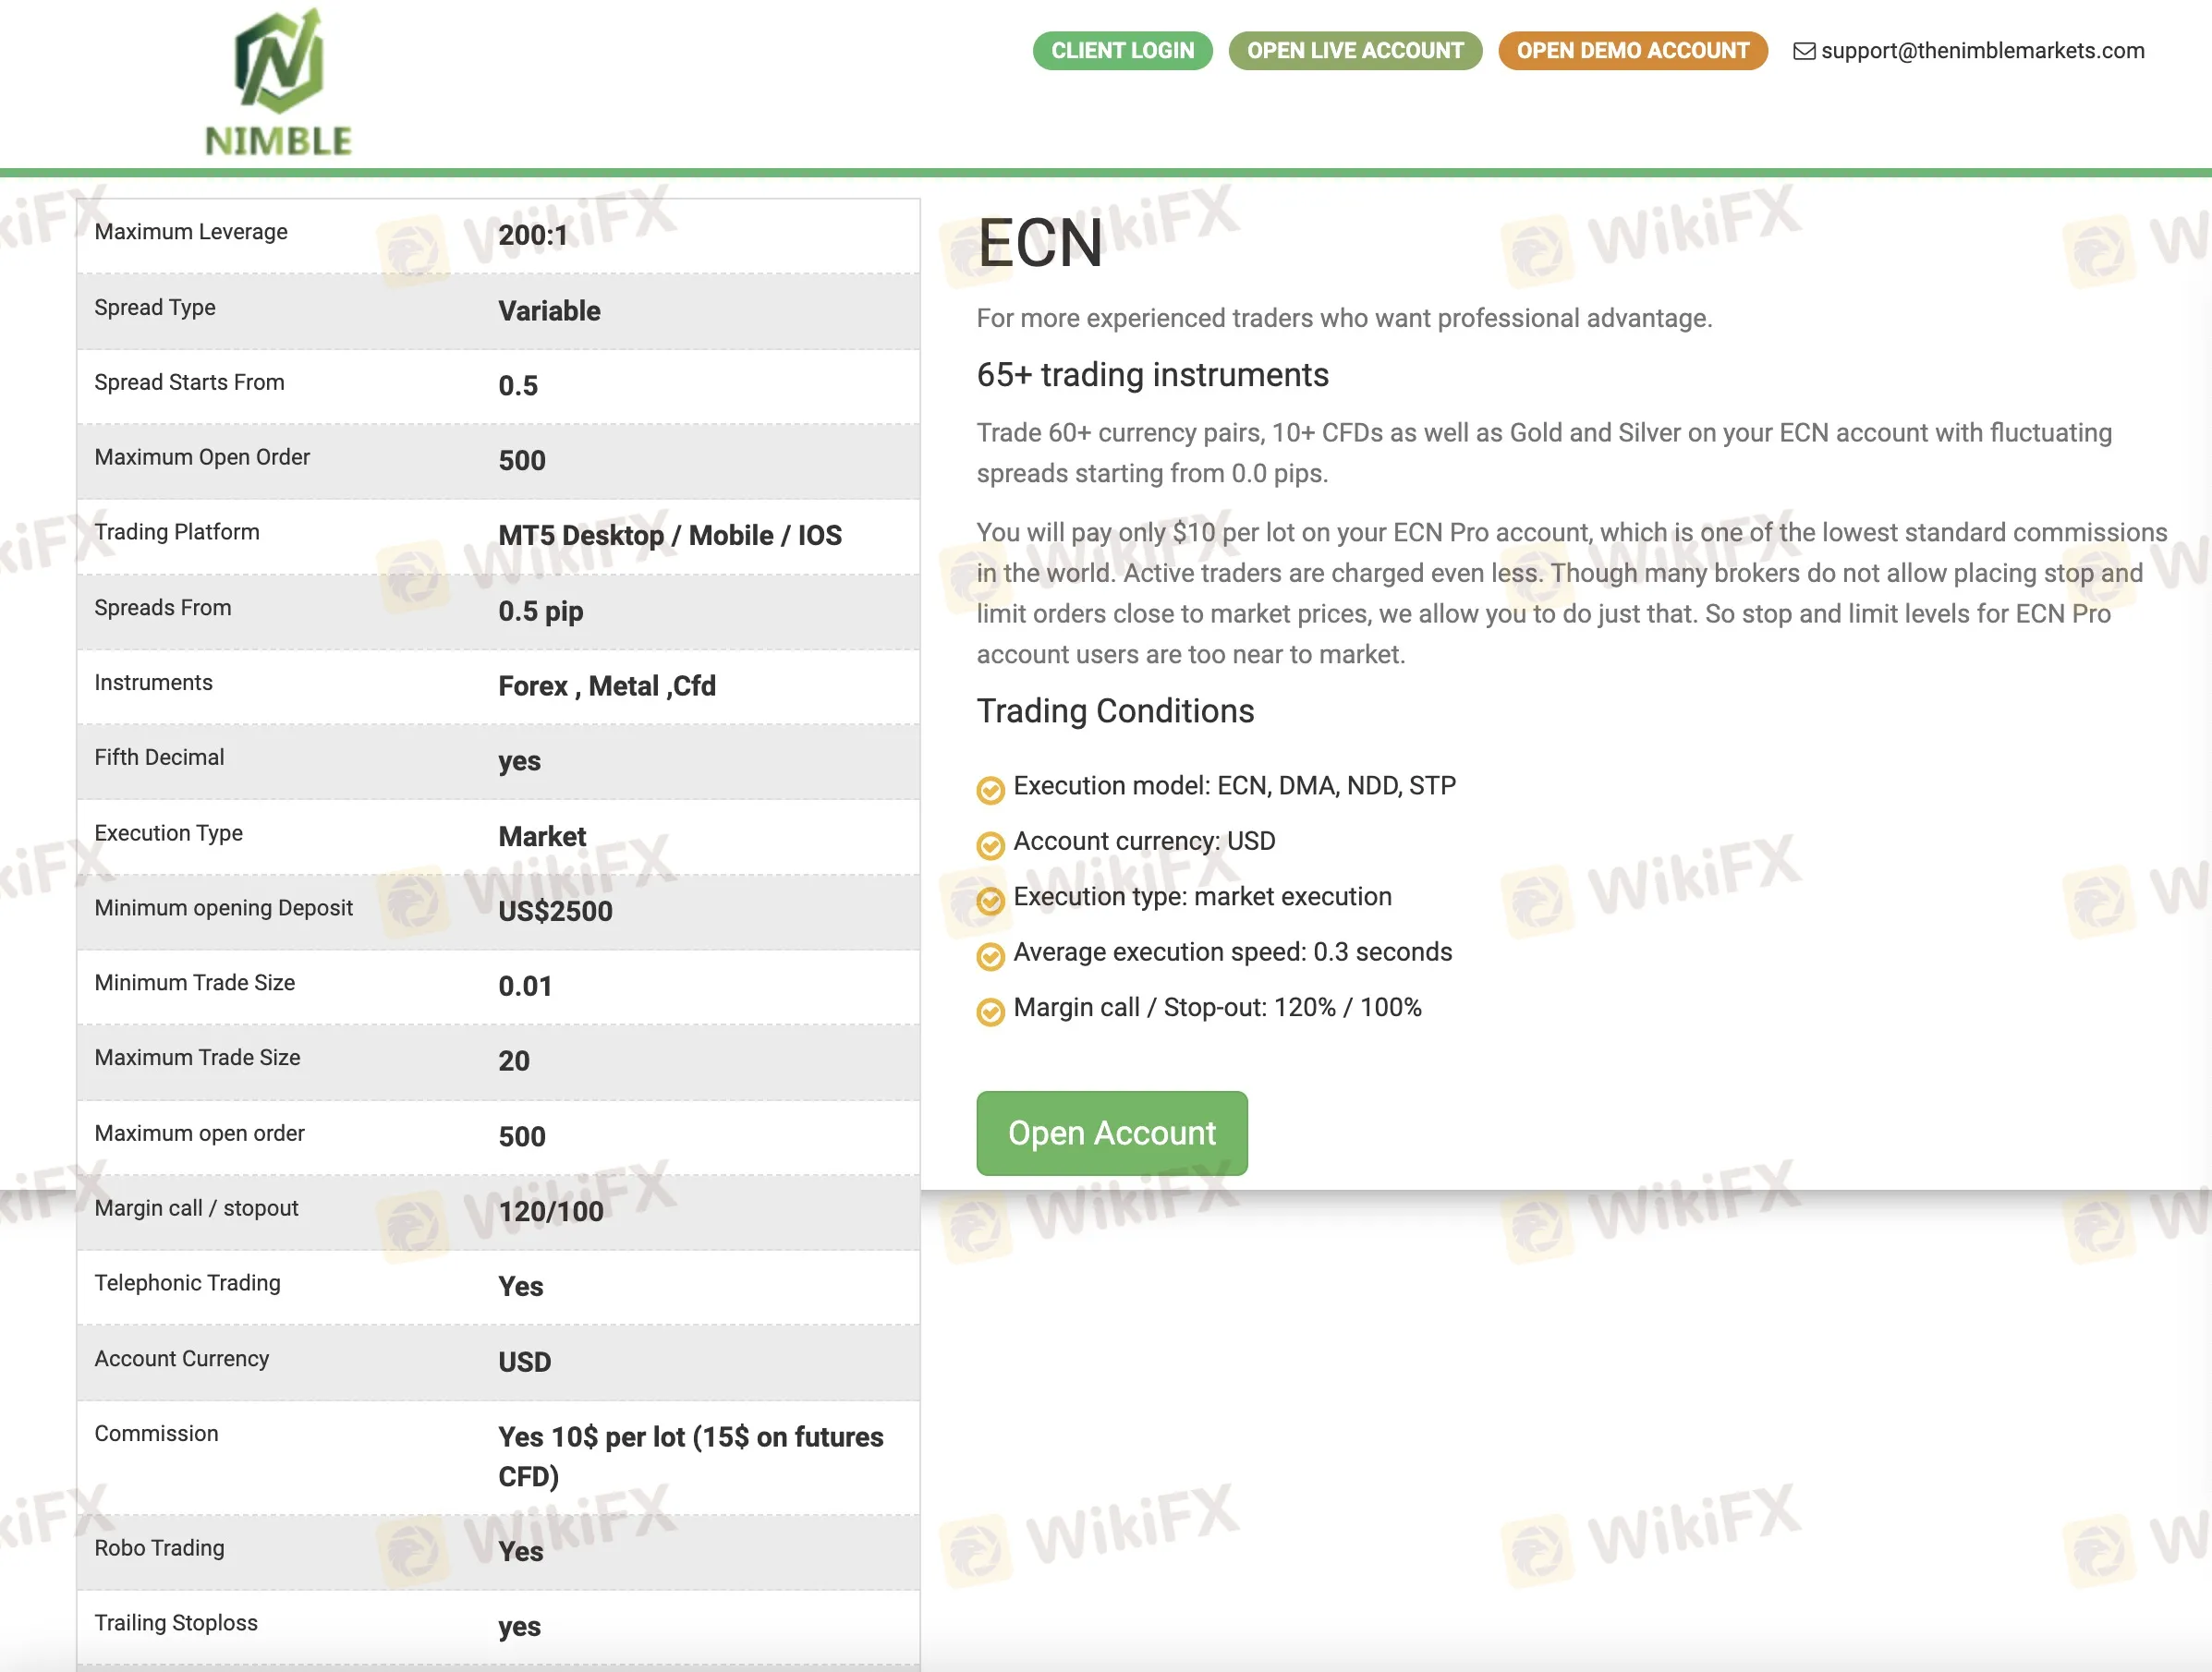Click the Minimum opening Deposit US$2500 row
The width and height of the screenshot is (2212, 1672).
pos(498,911)
